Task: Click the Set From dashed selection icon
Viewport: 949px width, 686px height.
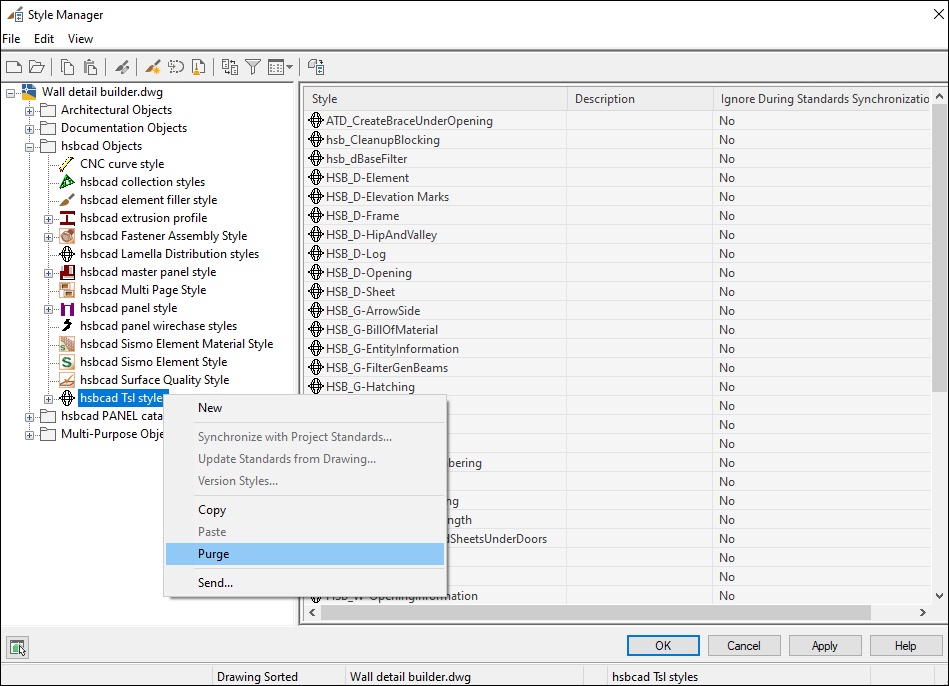Action: click(176, 67)
